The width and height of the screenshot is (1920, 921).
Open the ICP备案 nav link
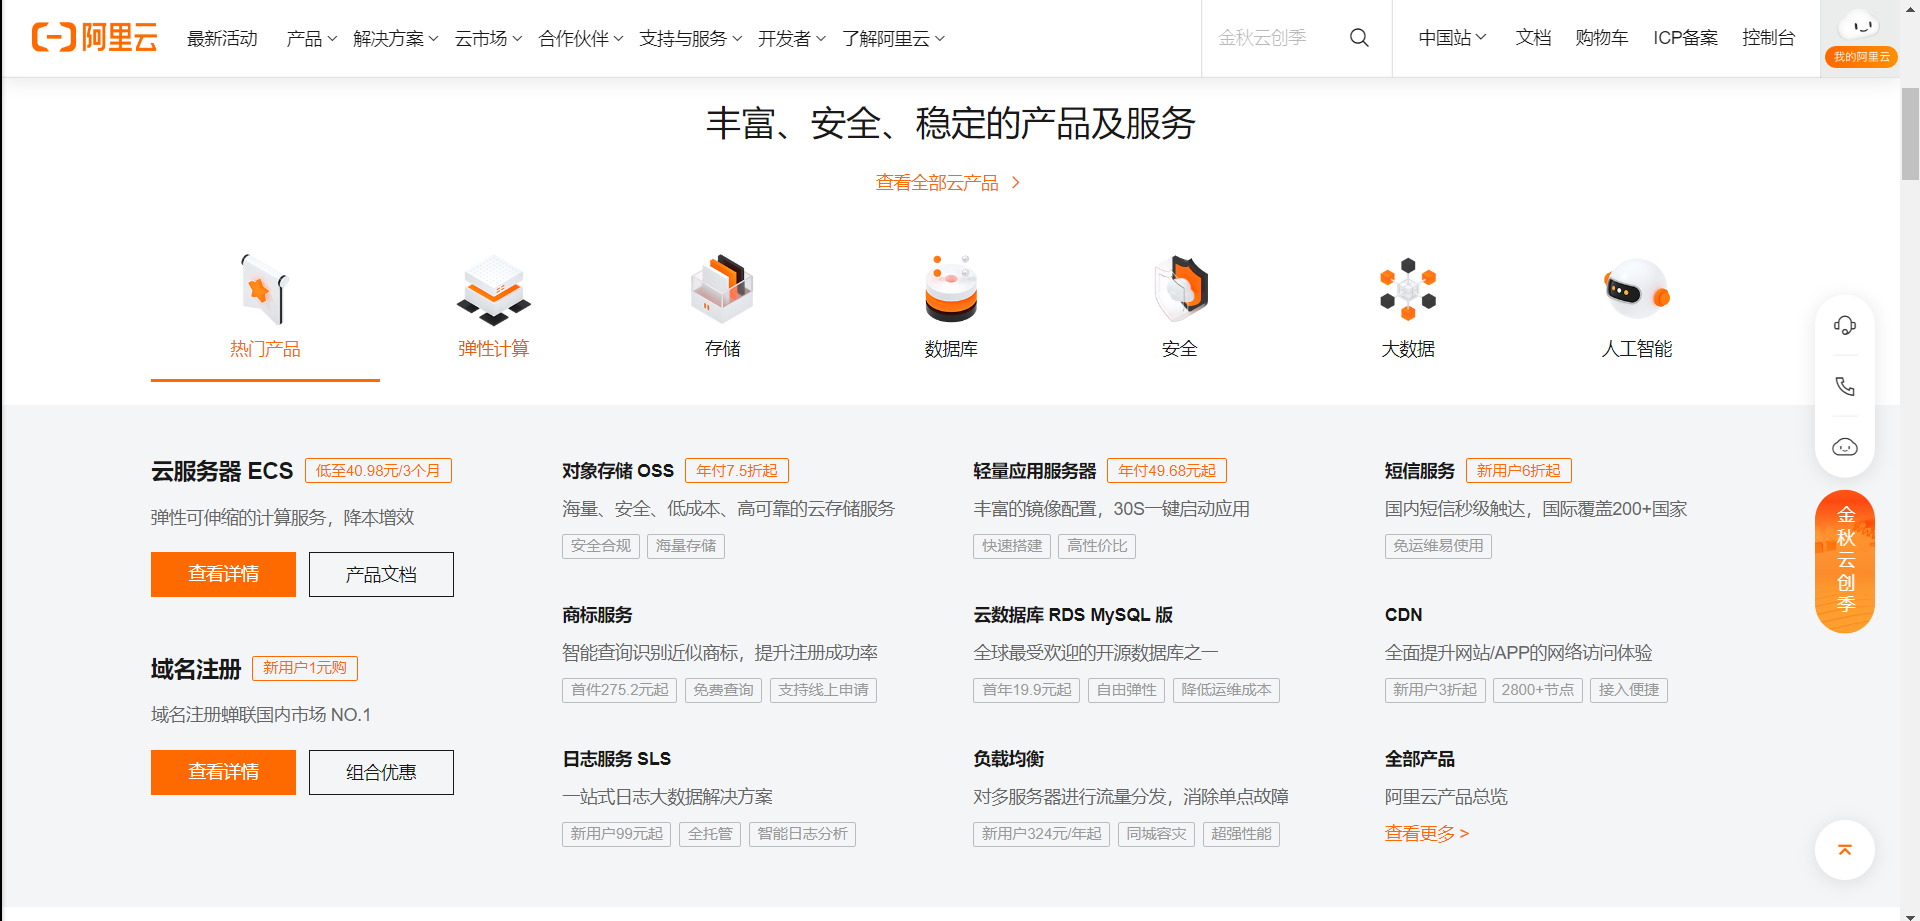tap(1685, 38)
